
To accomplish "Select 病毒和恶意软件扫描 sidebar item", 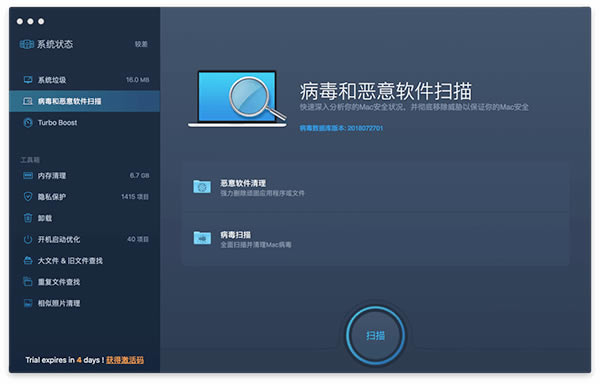I will [x=84, y=101].
